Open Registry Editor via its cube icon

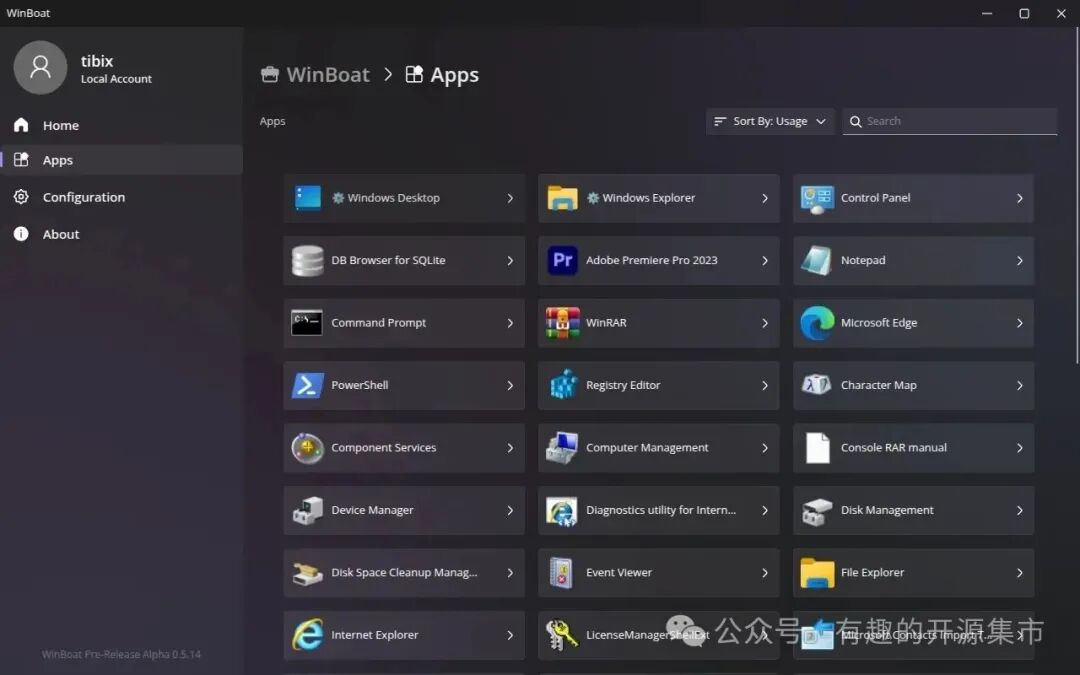562,385
